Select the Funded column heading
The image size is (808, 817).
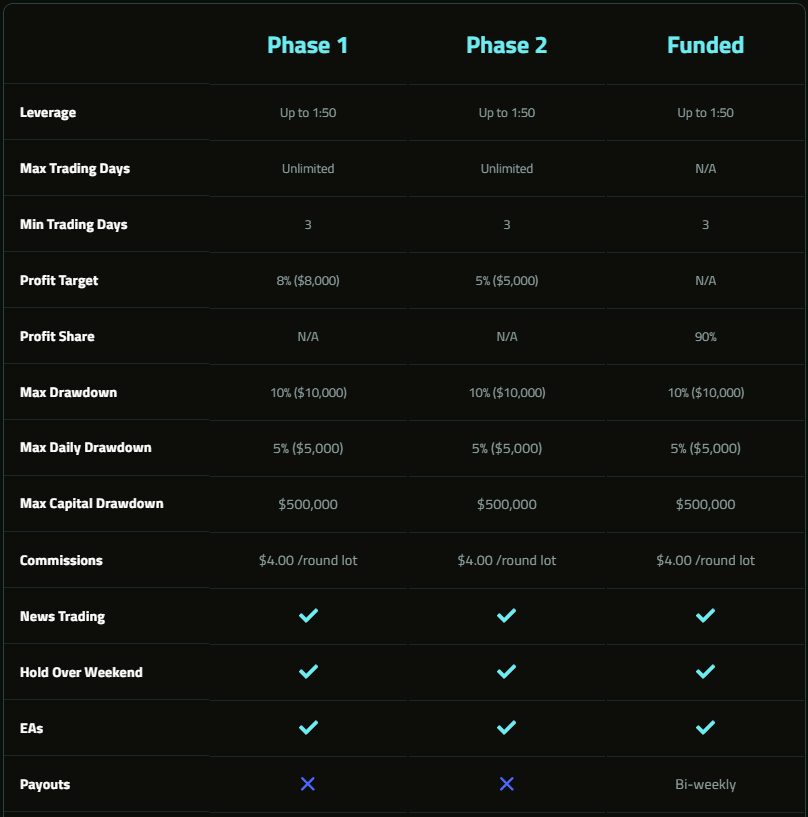coord(705,45)
